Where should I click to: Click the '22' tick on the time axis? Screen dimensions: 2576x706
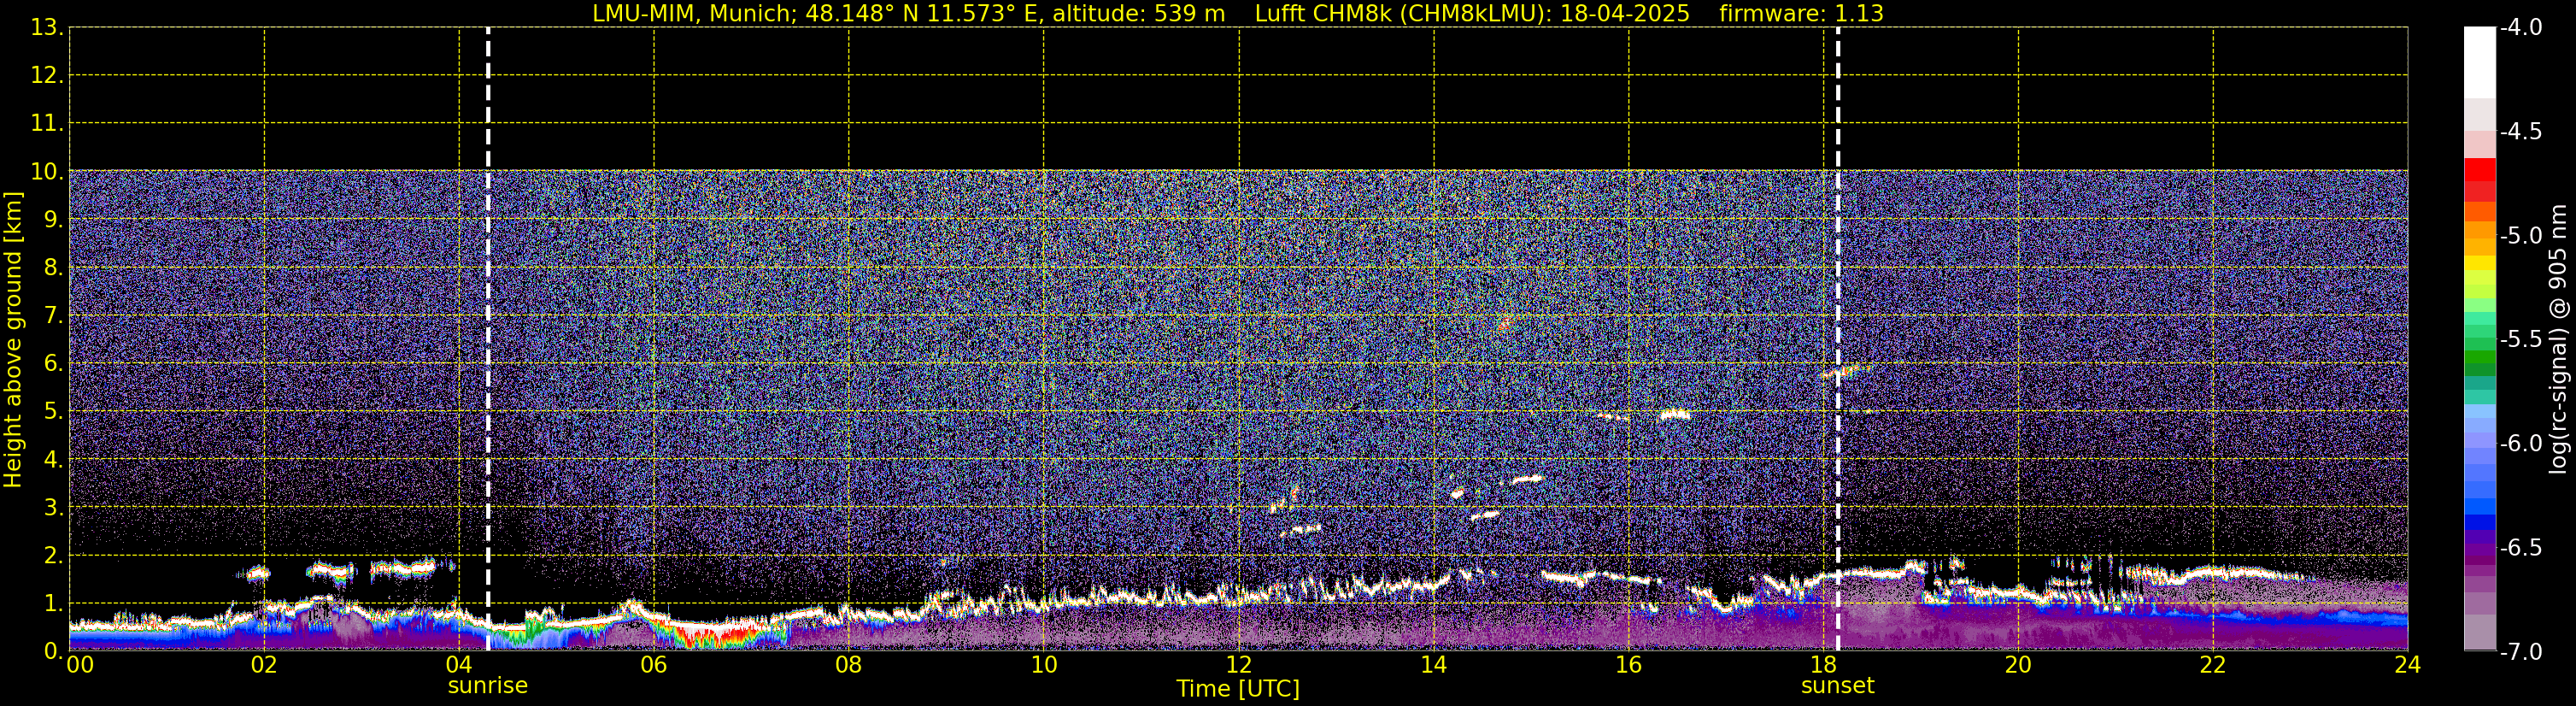[2213, 665]
